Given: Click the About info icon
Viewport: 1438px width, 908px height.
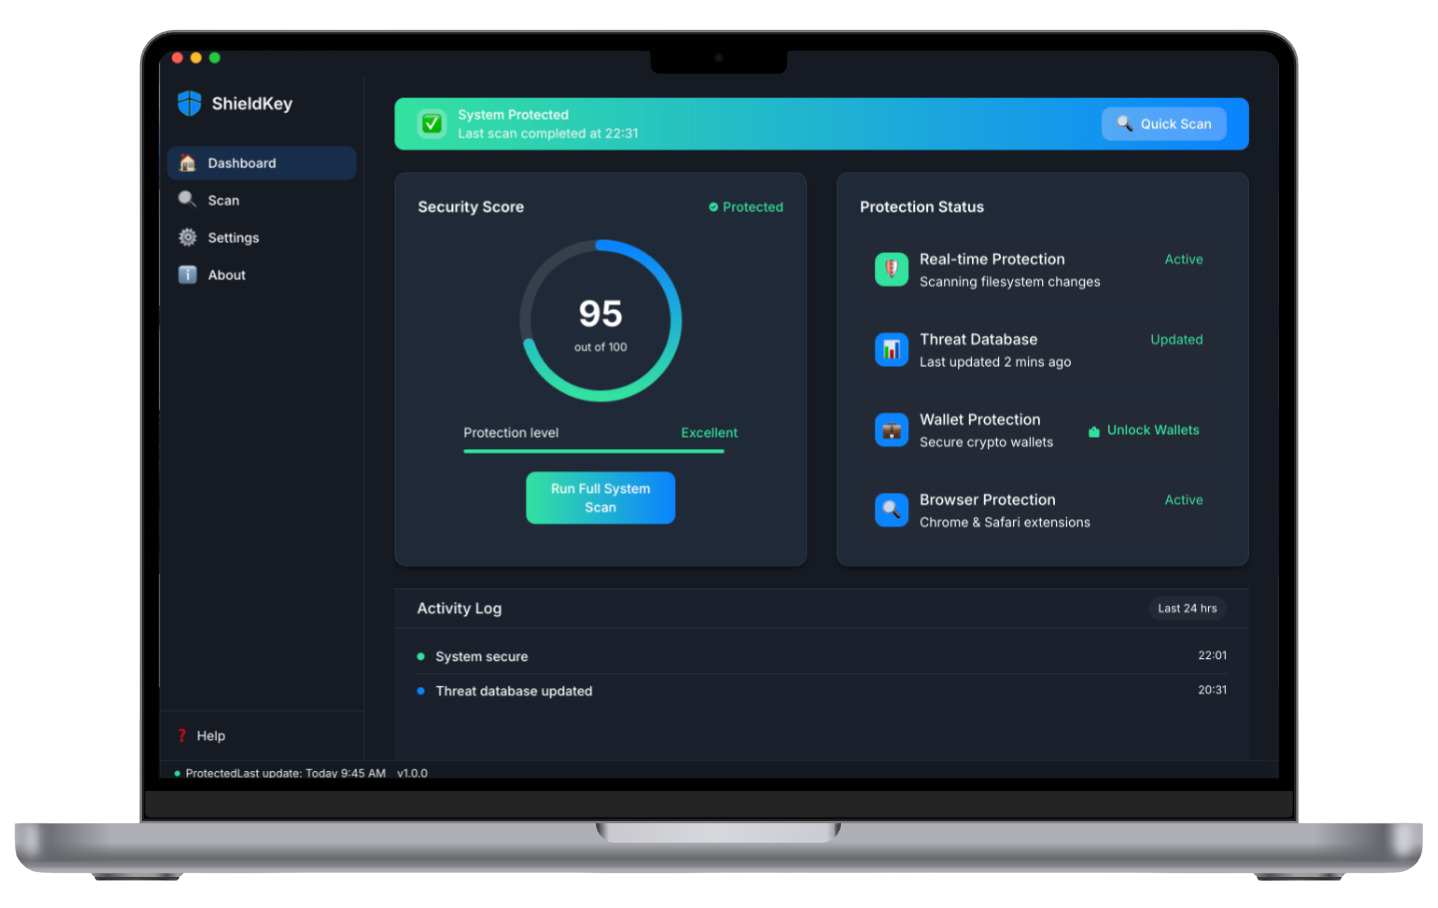Looking at the screenshot, I should (187, 274).
